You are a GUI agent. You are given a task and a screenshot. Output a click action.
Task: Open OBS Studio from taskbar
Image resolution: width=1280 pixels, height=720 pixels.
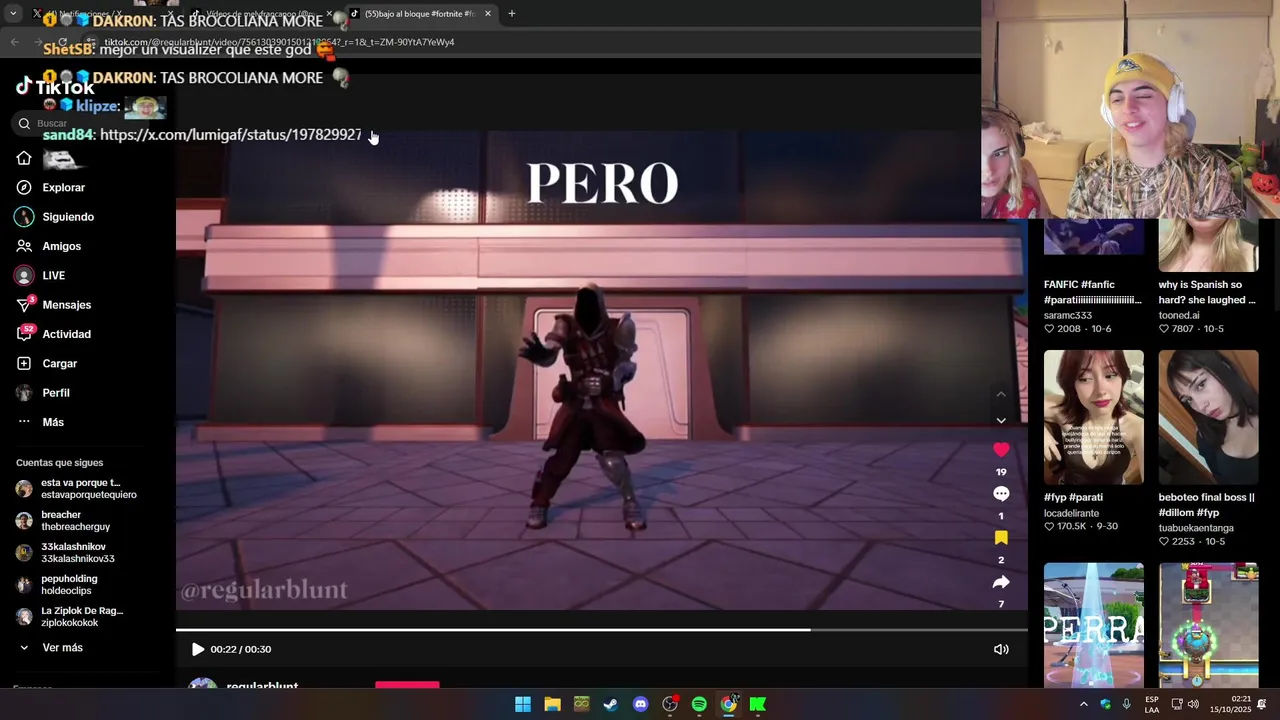pos(670,705)
